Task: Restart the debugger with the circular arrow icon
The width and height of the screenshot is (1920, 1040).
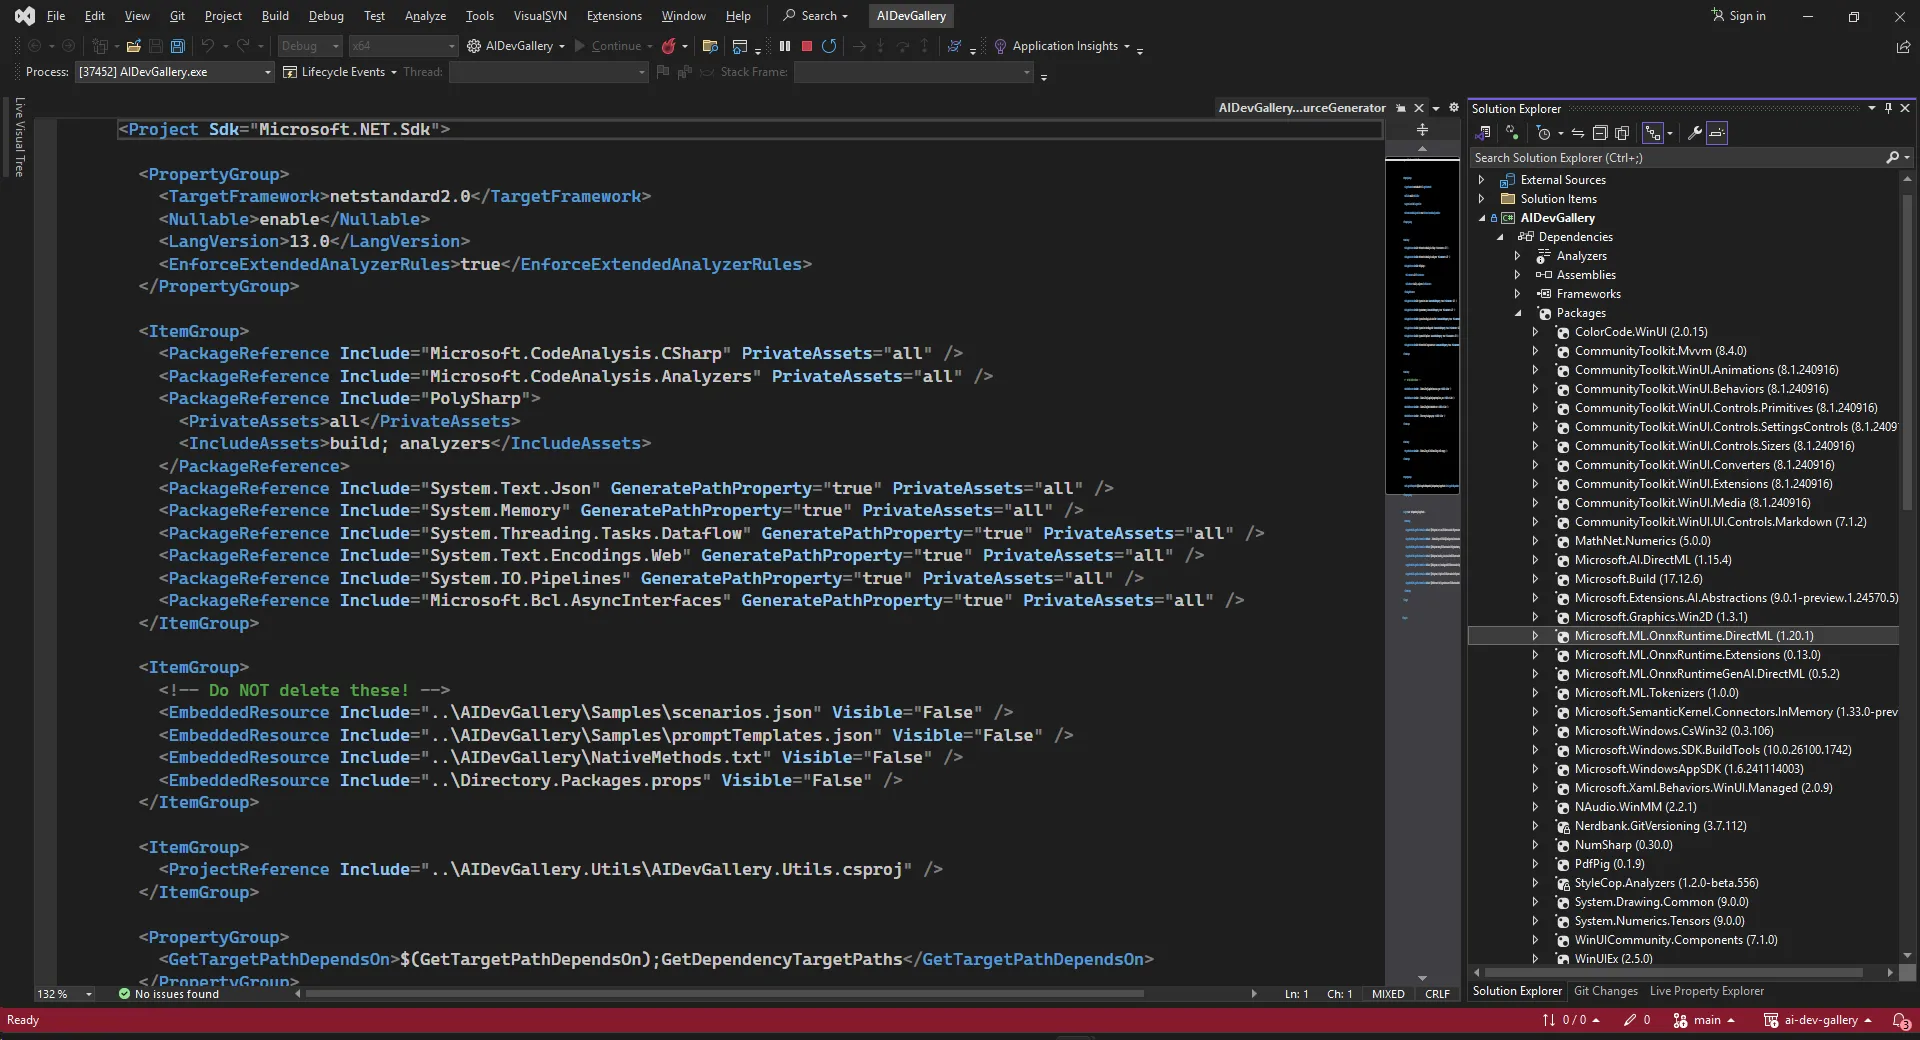Action: pyautogui.click(x=829, y=46)
